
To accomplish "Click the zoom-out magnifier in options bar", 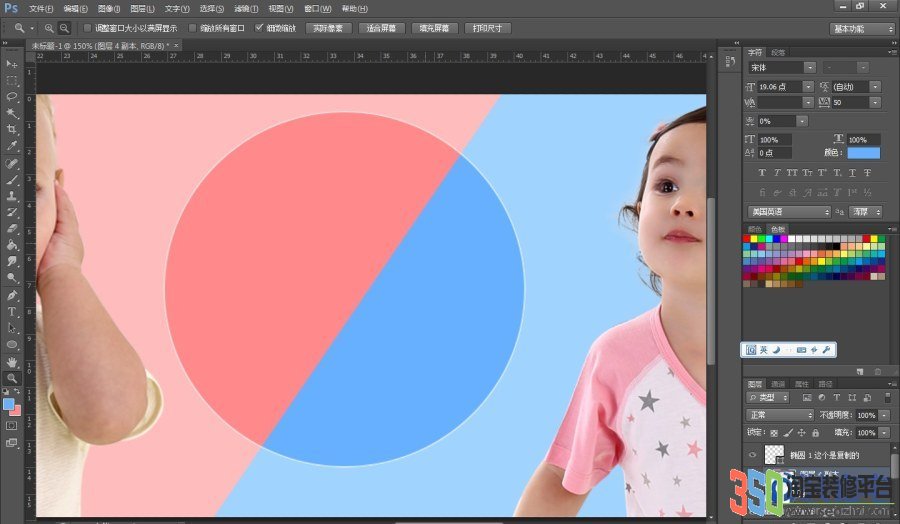I will (x=64, y=28).
